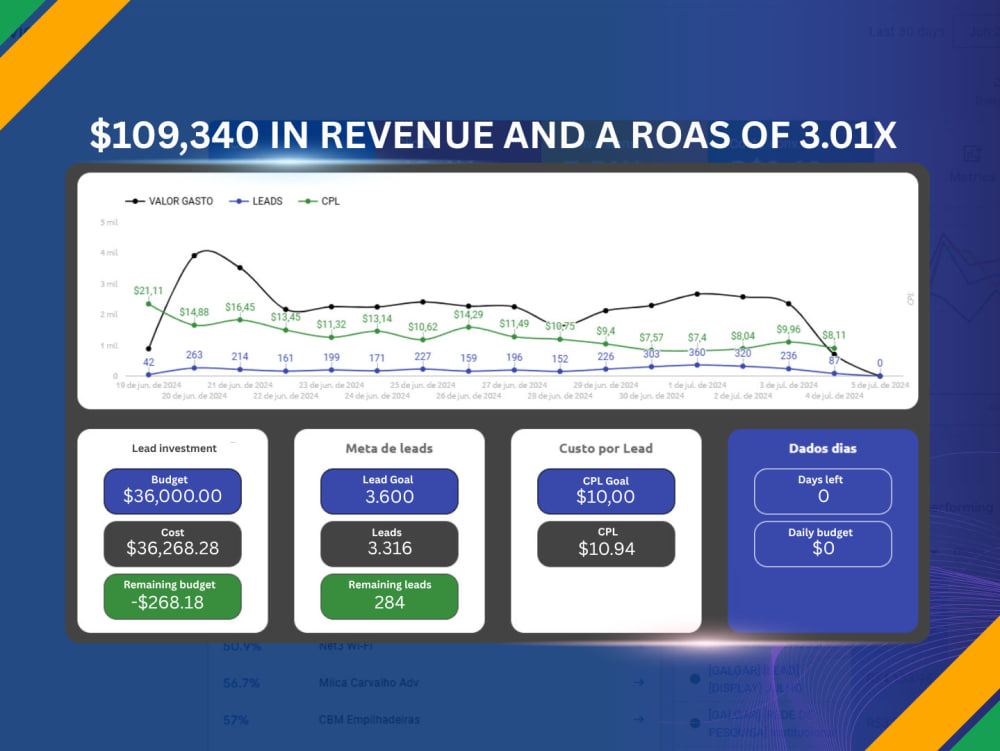The height and width of the screenshot is (751, 1000).
Task: Click the Custo por Lead heading
Action: (606, 448)
